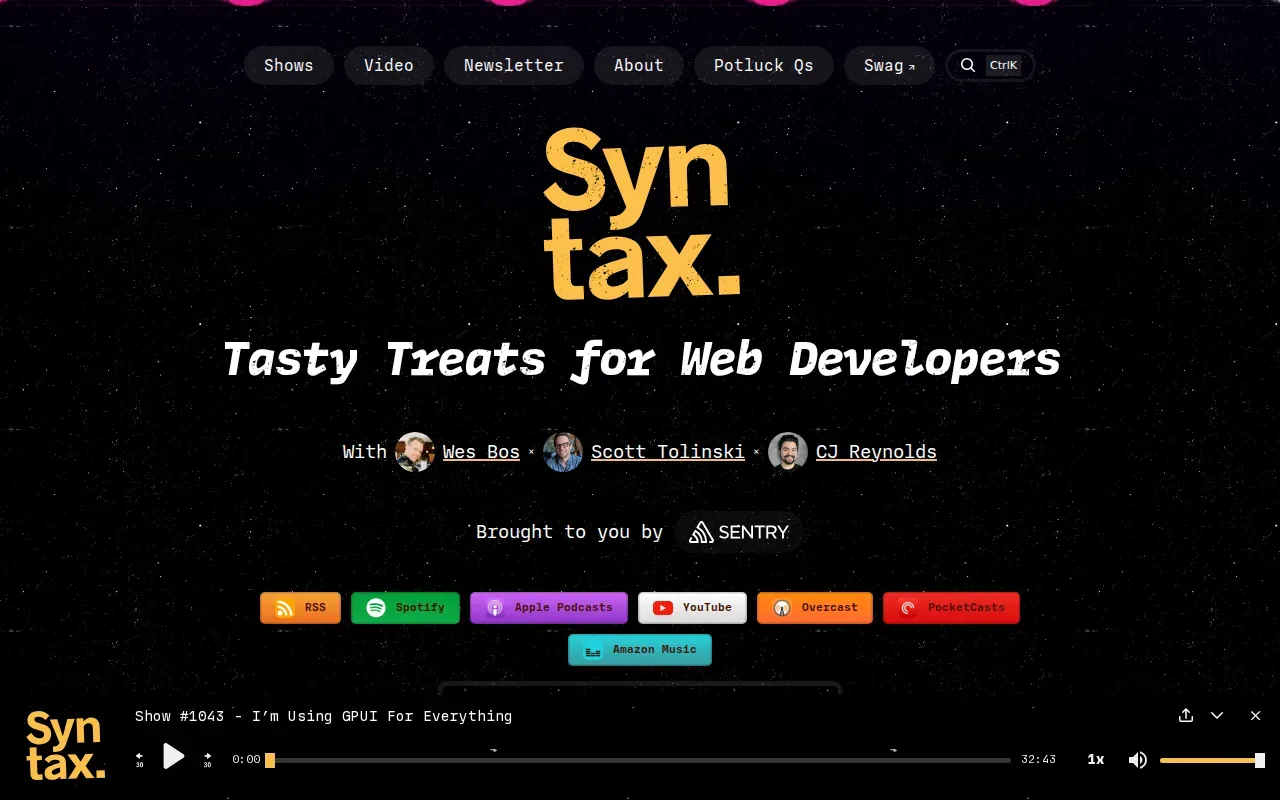Screen dimensions: 1280x800
Task: Click the Apple Podcasts logo icon
Action: tap(495, 608)
